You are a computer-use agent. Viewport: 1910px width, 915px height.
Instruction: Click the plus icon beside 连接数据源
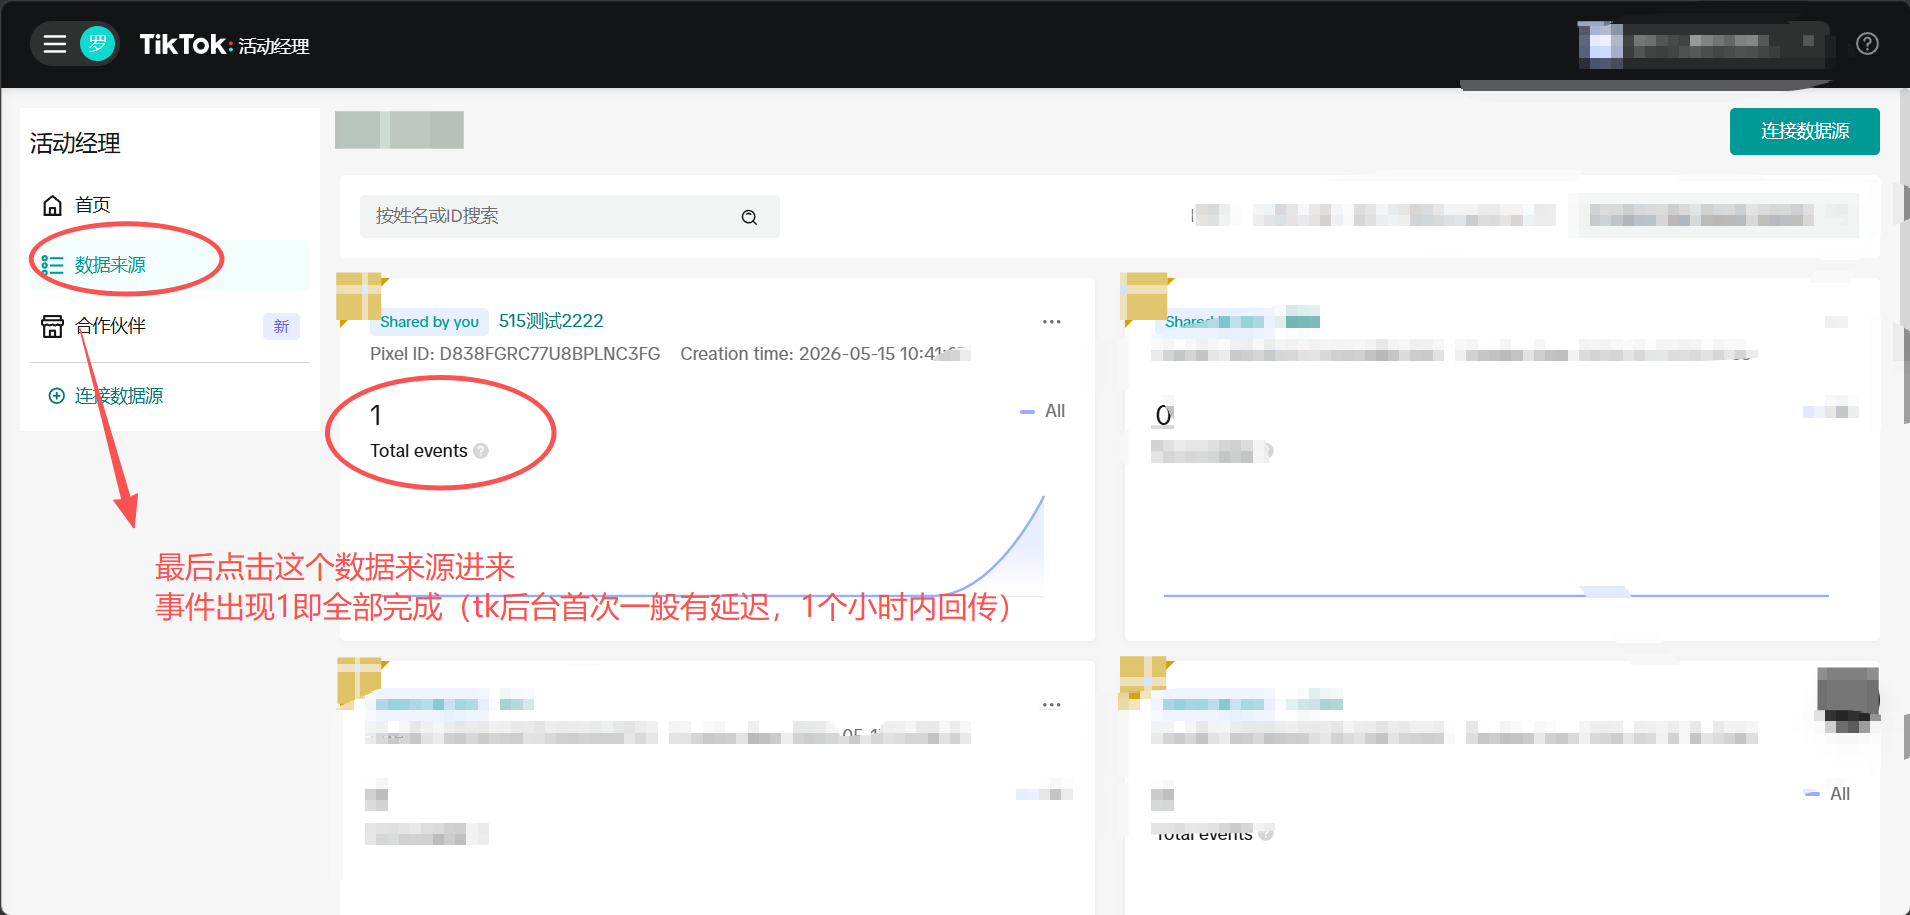click(57, 396)
